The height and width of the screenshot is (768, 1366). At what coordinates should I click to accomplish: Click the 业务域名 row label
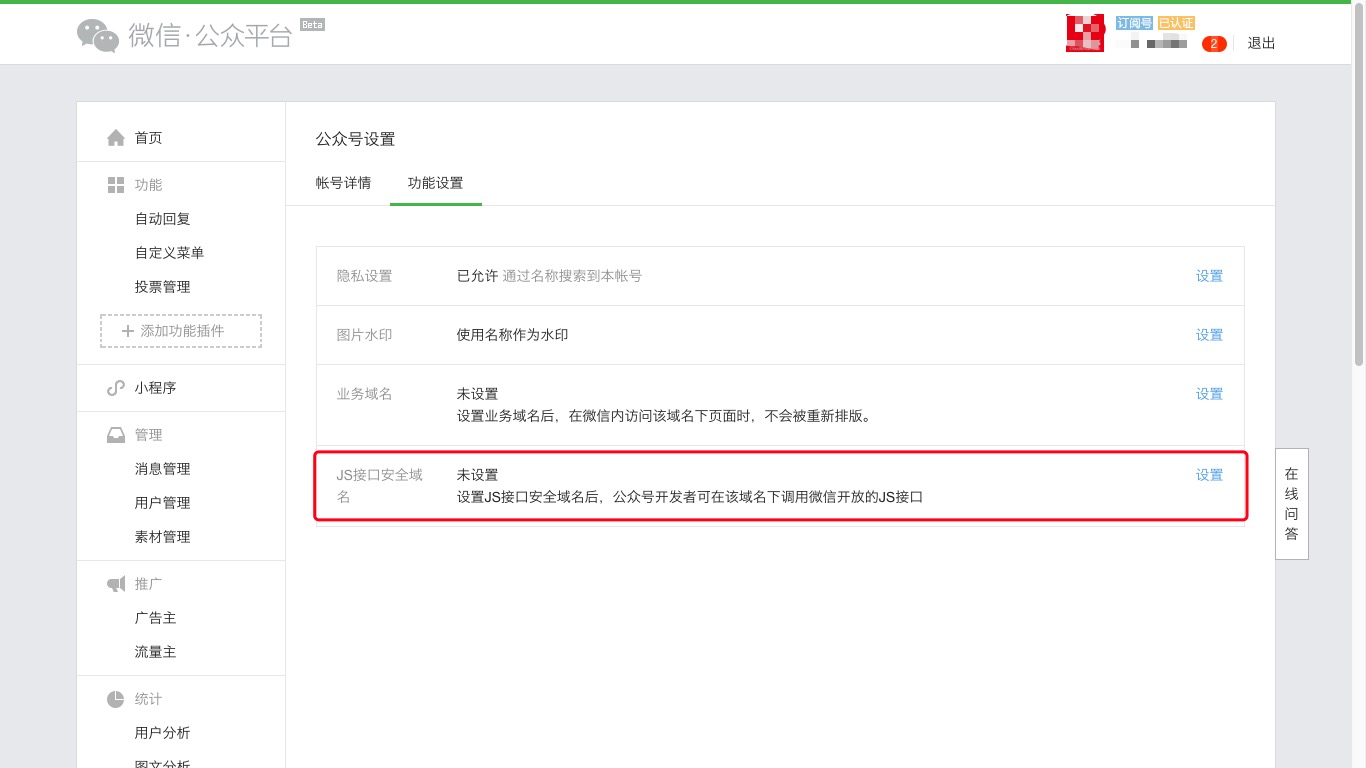365,394
